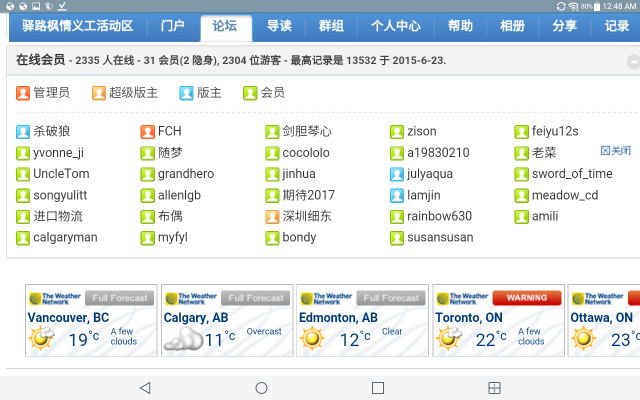Viewport: 640px width, 400px height.
Task: Open the recent apps square button
Action: click(378, 387)
